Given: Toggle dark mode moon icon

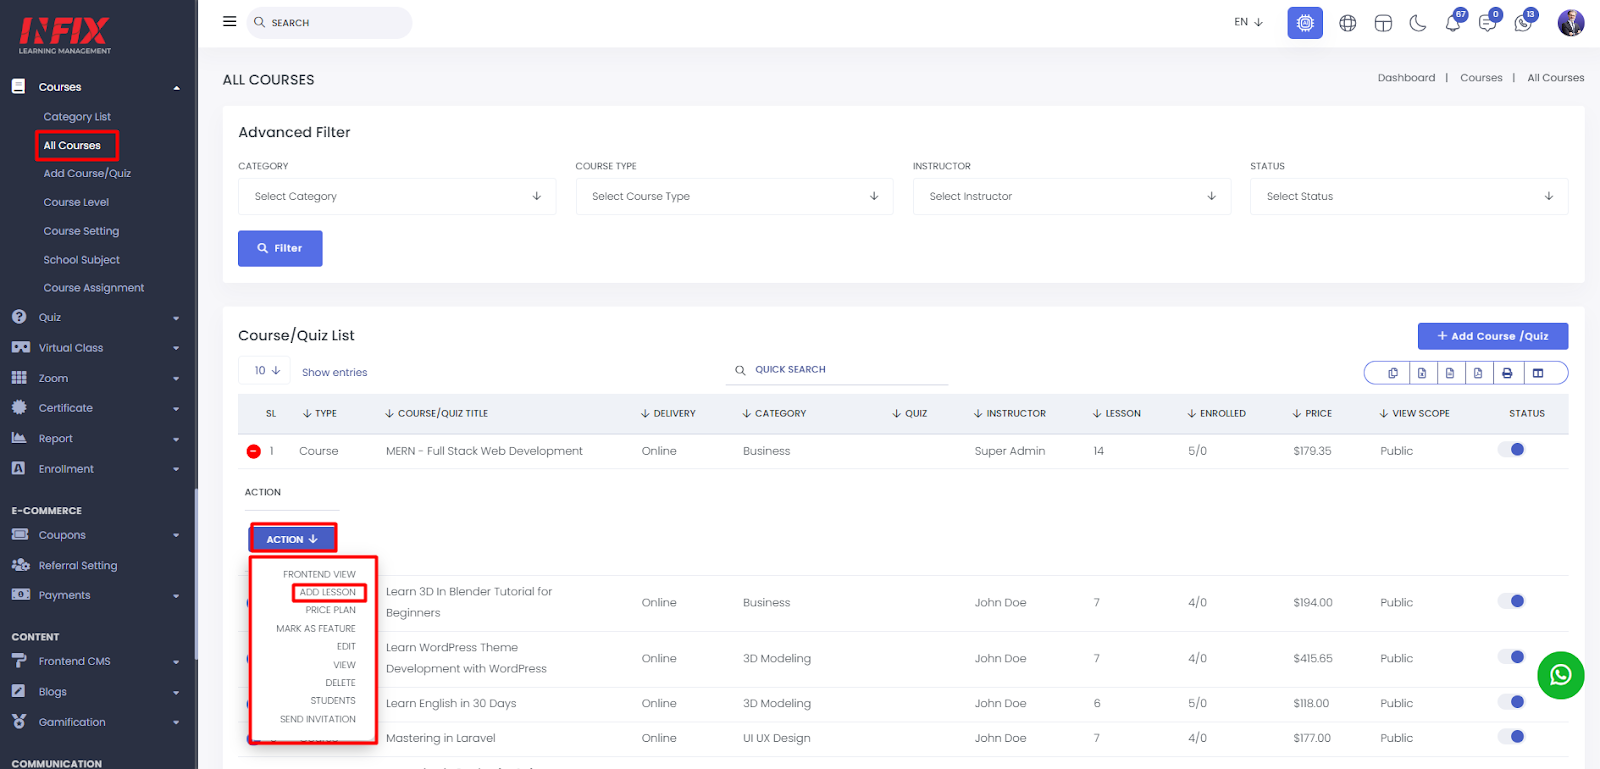Looking at the screenshot, I should [1418, 23].
